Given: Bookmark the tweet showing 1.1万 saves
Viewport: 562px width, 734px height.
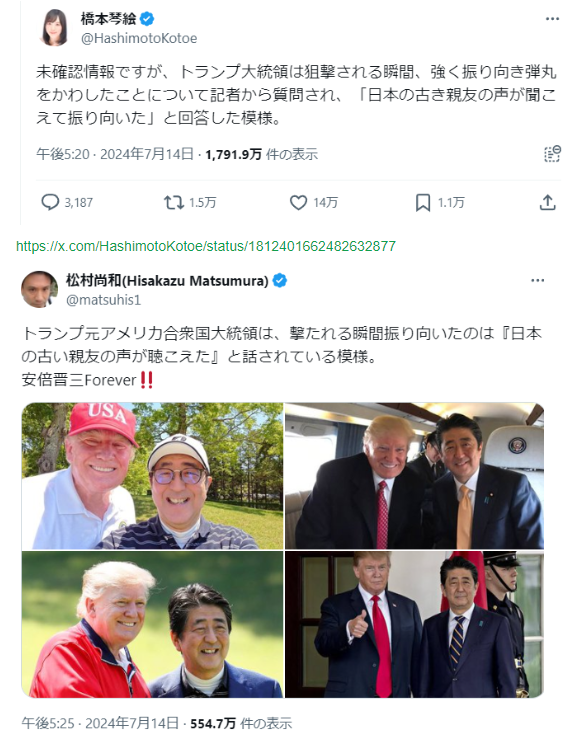Looking at the screenshot, I should pyautogui.click(x=423, y=202).
